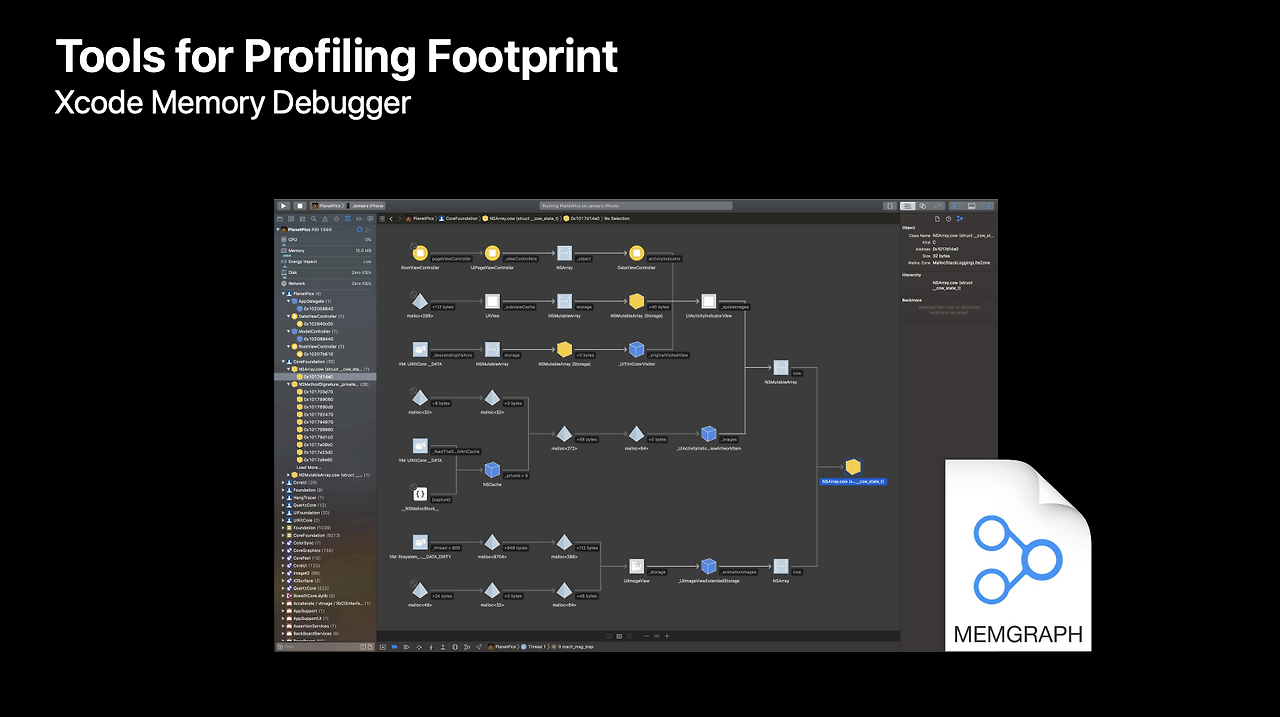Viewport: 1280px width, 717px height.
Task: Select the Energy Impact gauge row
Action: pos(326,262)
